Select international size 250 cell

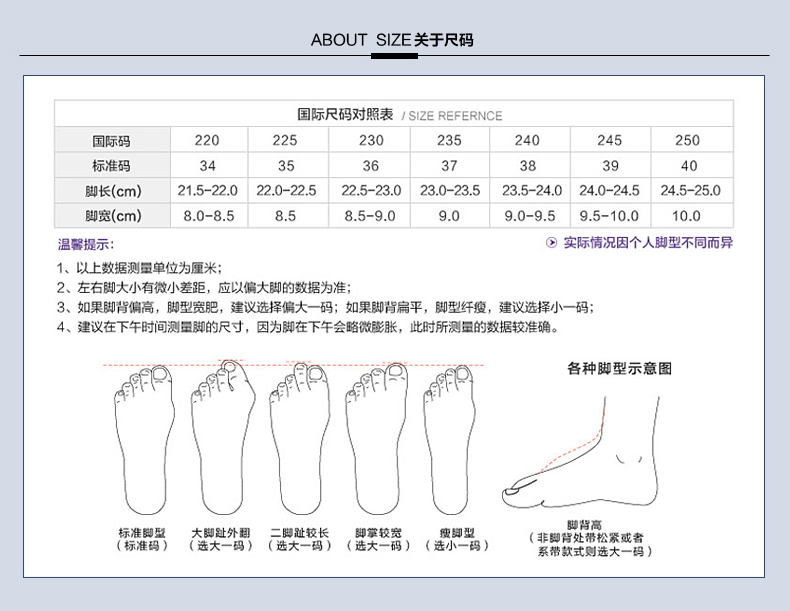pos(688,141)
